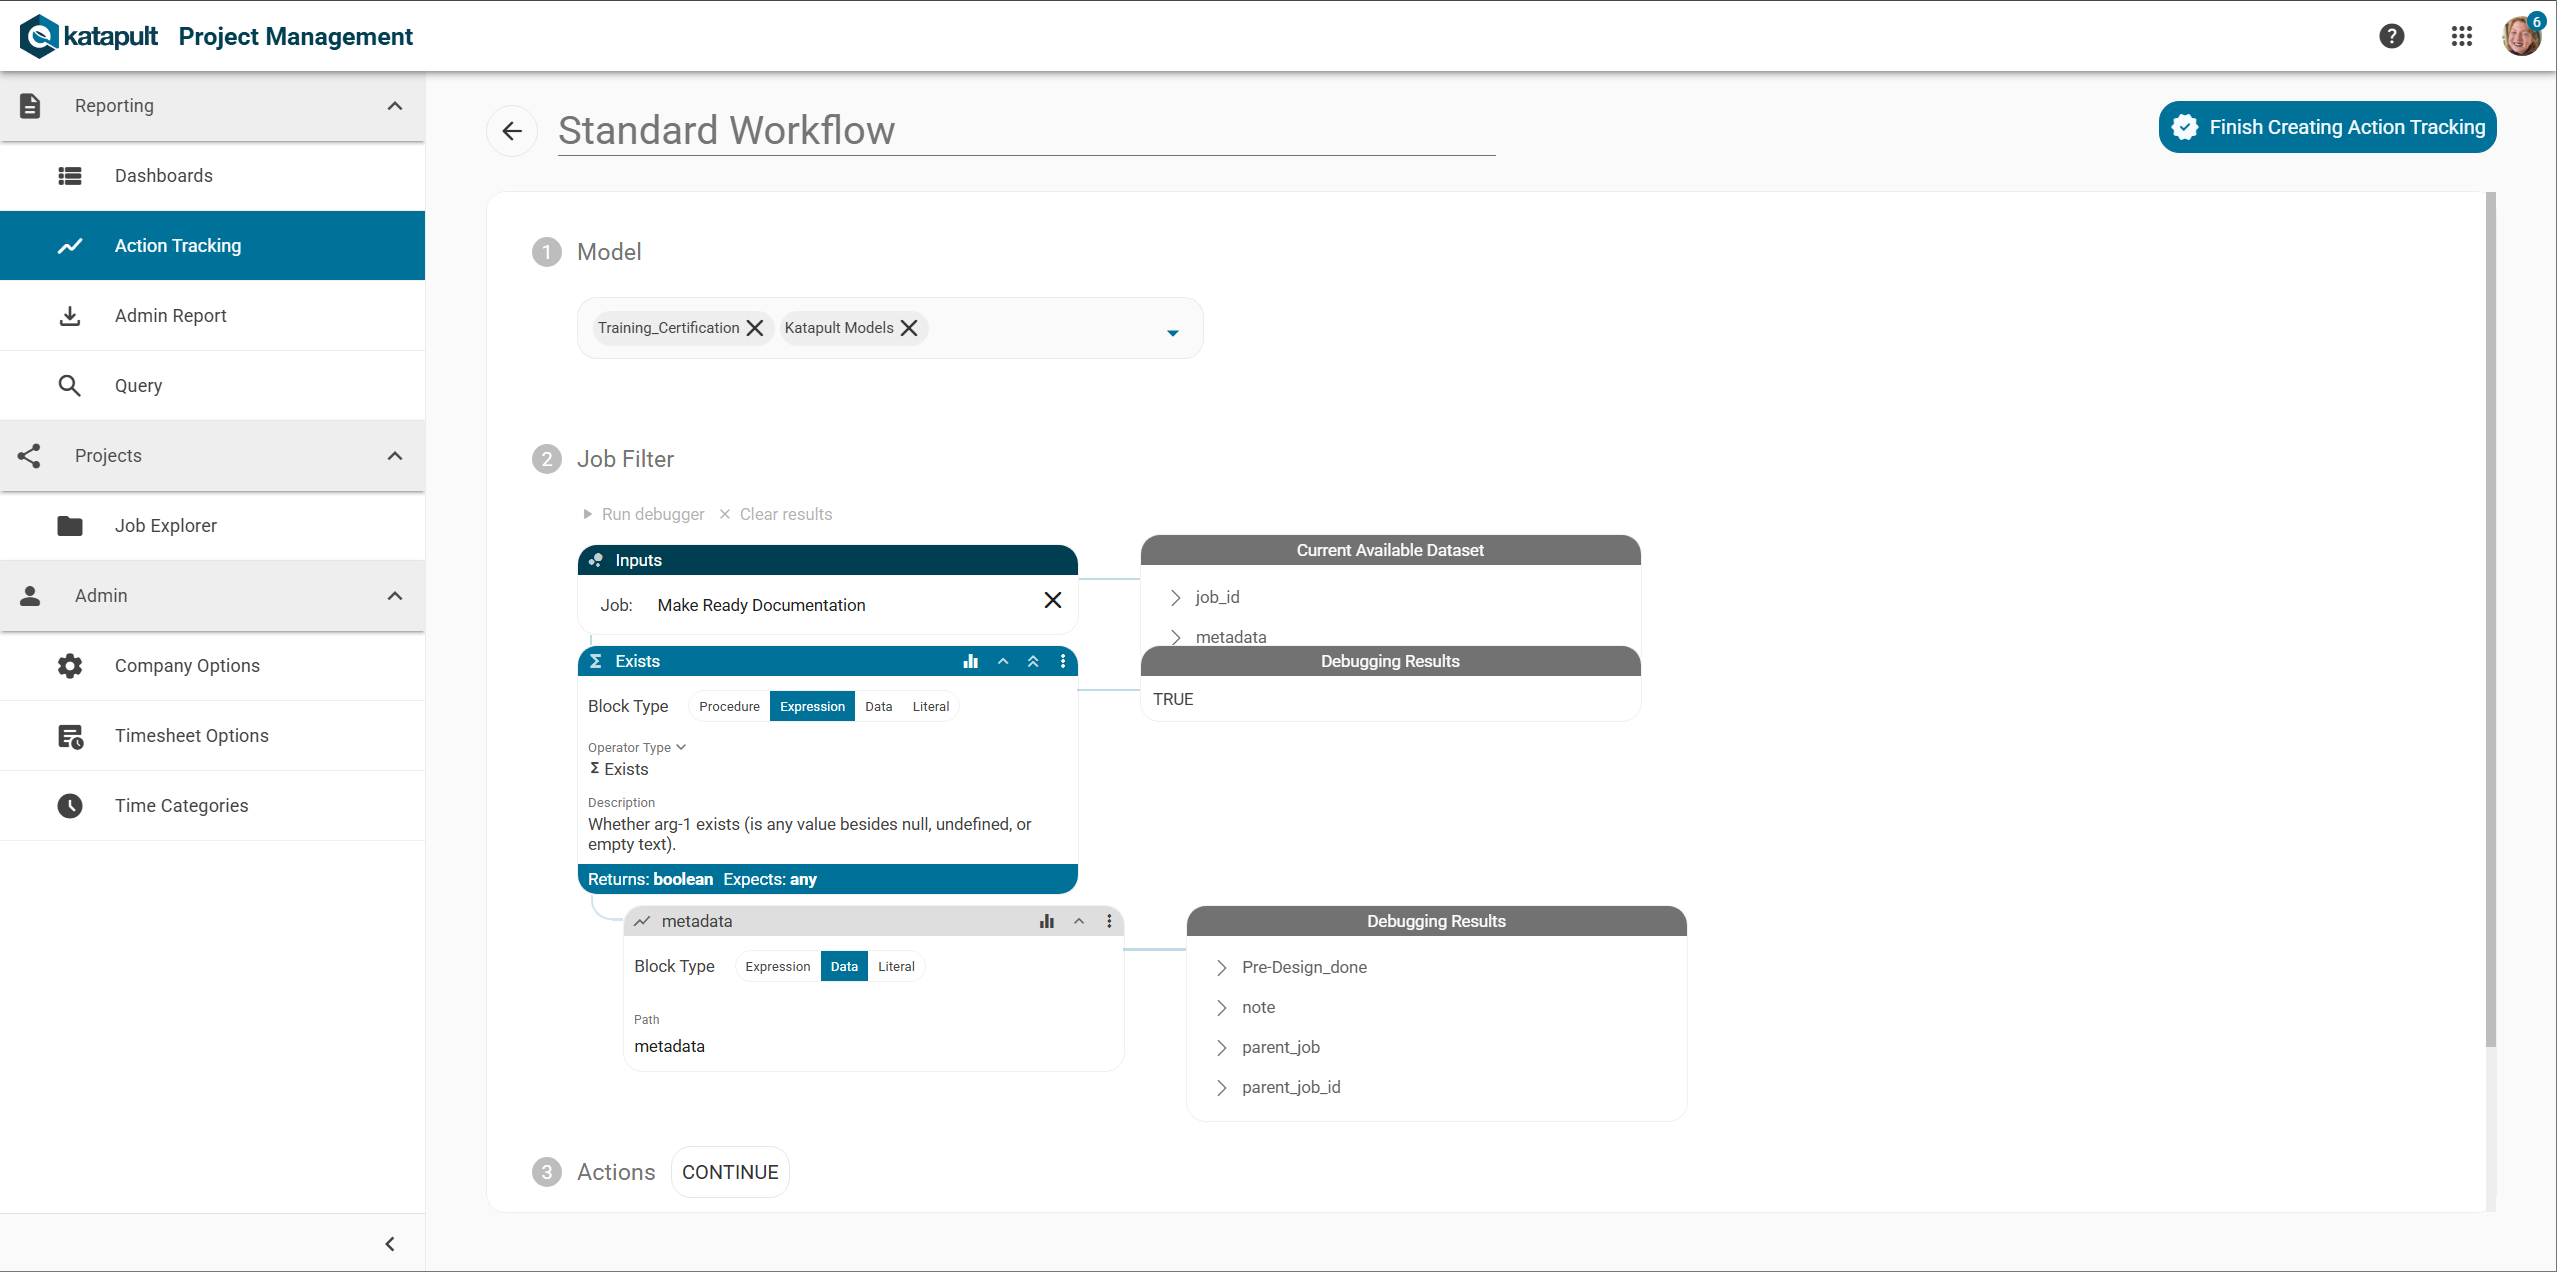Remove the Training_Certification model chip
The image size is (2557, 1272).
point(755,328)
